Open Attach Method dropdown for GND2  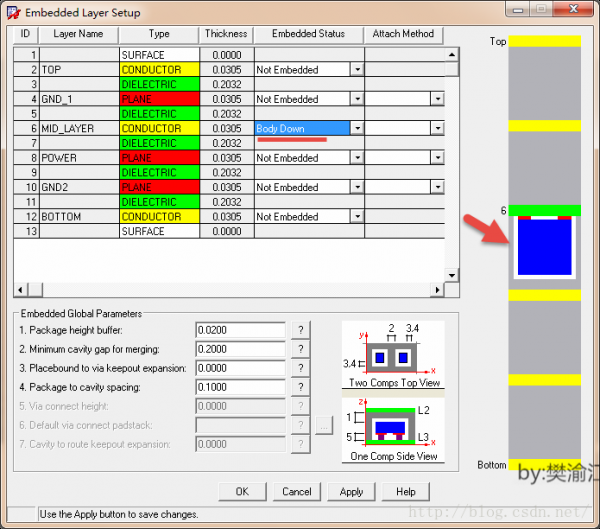tap(437, 187)
